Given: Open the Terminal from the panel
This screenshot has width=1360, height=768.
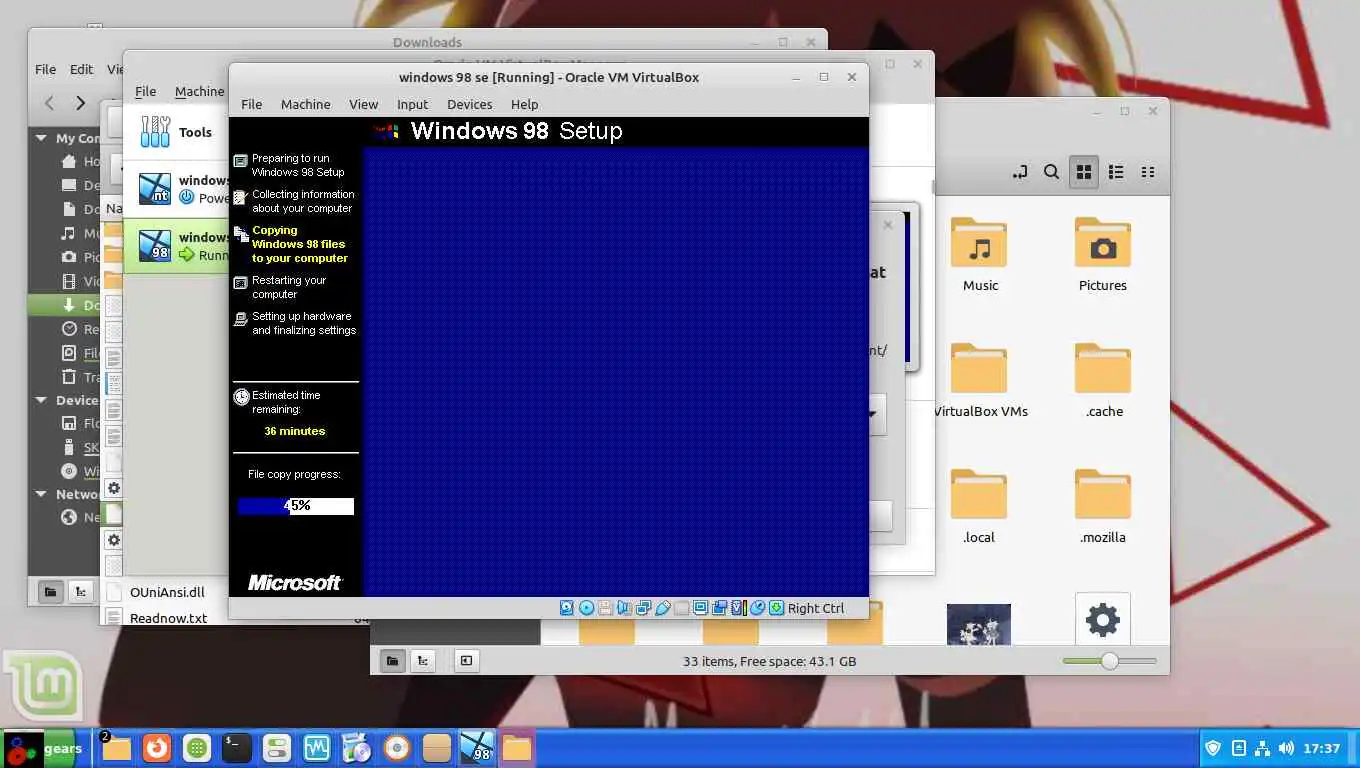Looking at the screenshot, I should click(236, 748).
